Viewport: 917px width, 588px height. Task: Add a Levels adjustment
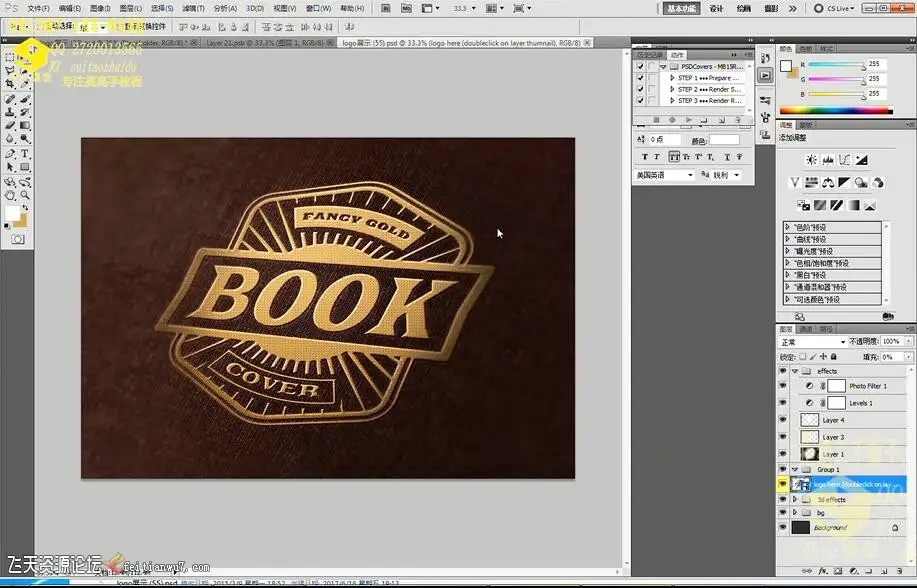[x=828, y=160]
